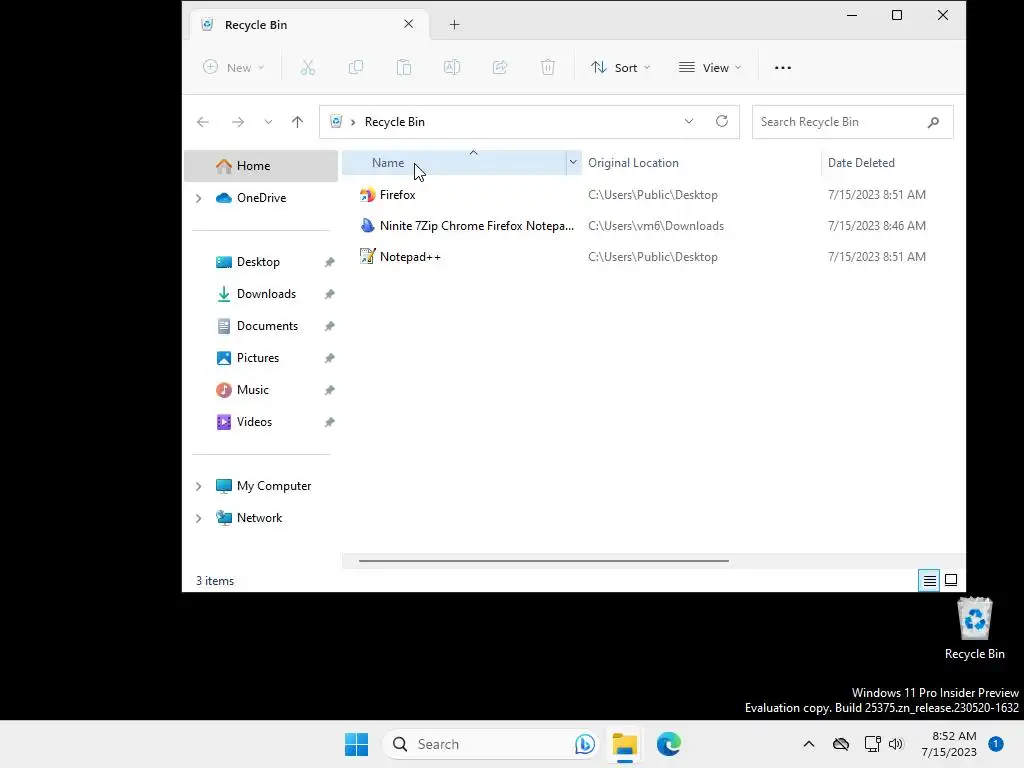Click the OneDrive cloud tray icon
Screen dimensions: 1024x768
point(841,744)
